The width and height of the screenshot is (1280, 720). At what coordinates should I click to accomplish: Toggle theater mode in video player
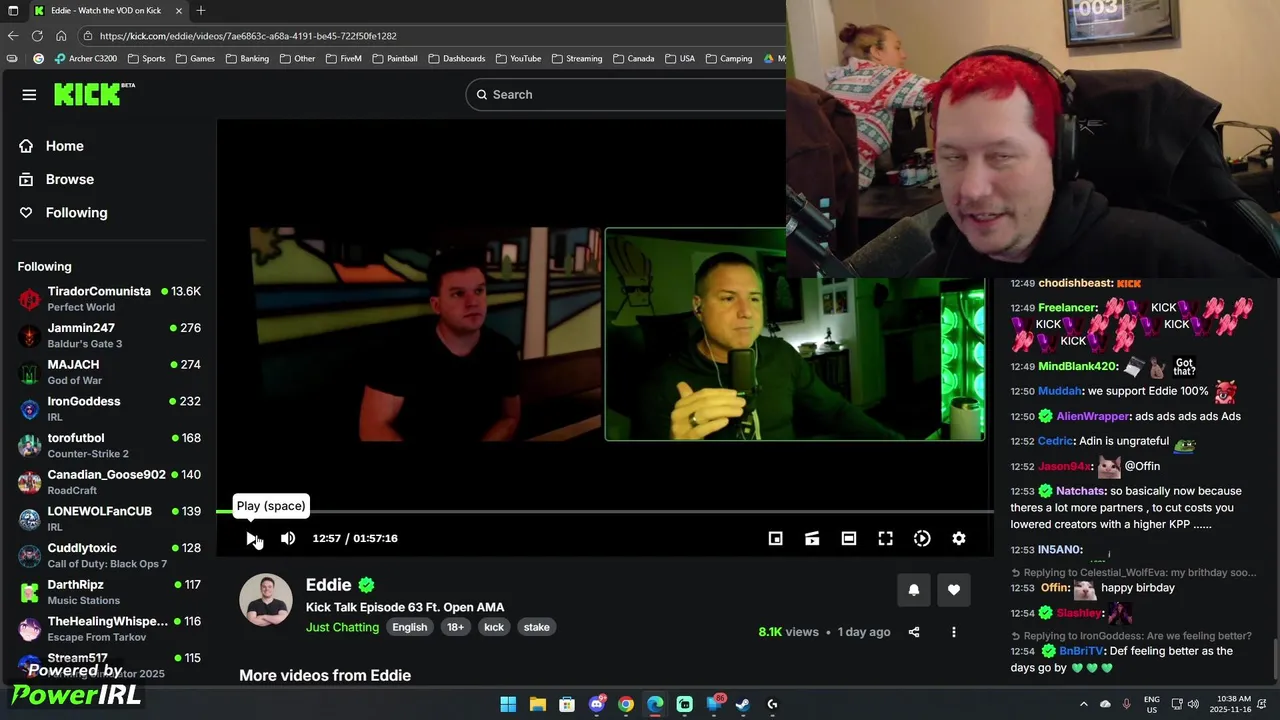click(849, 538)
